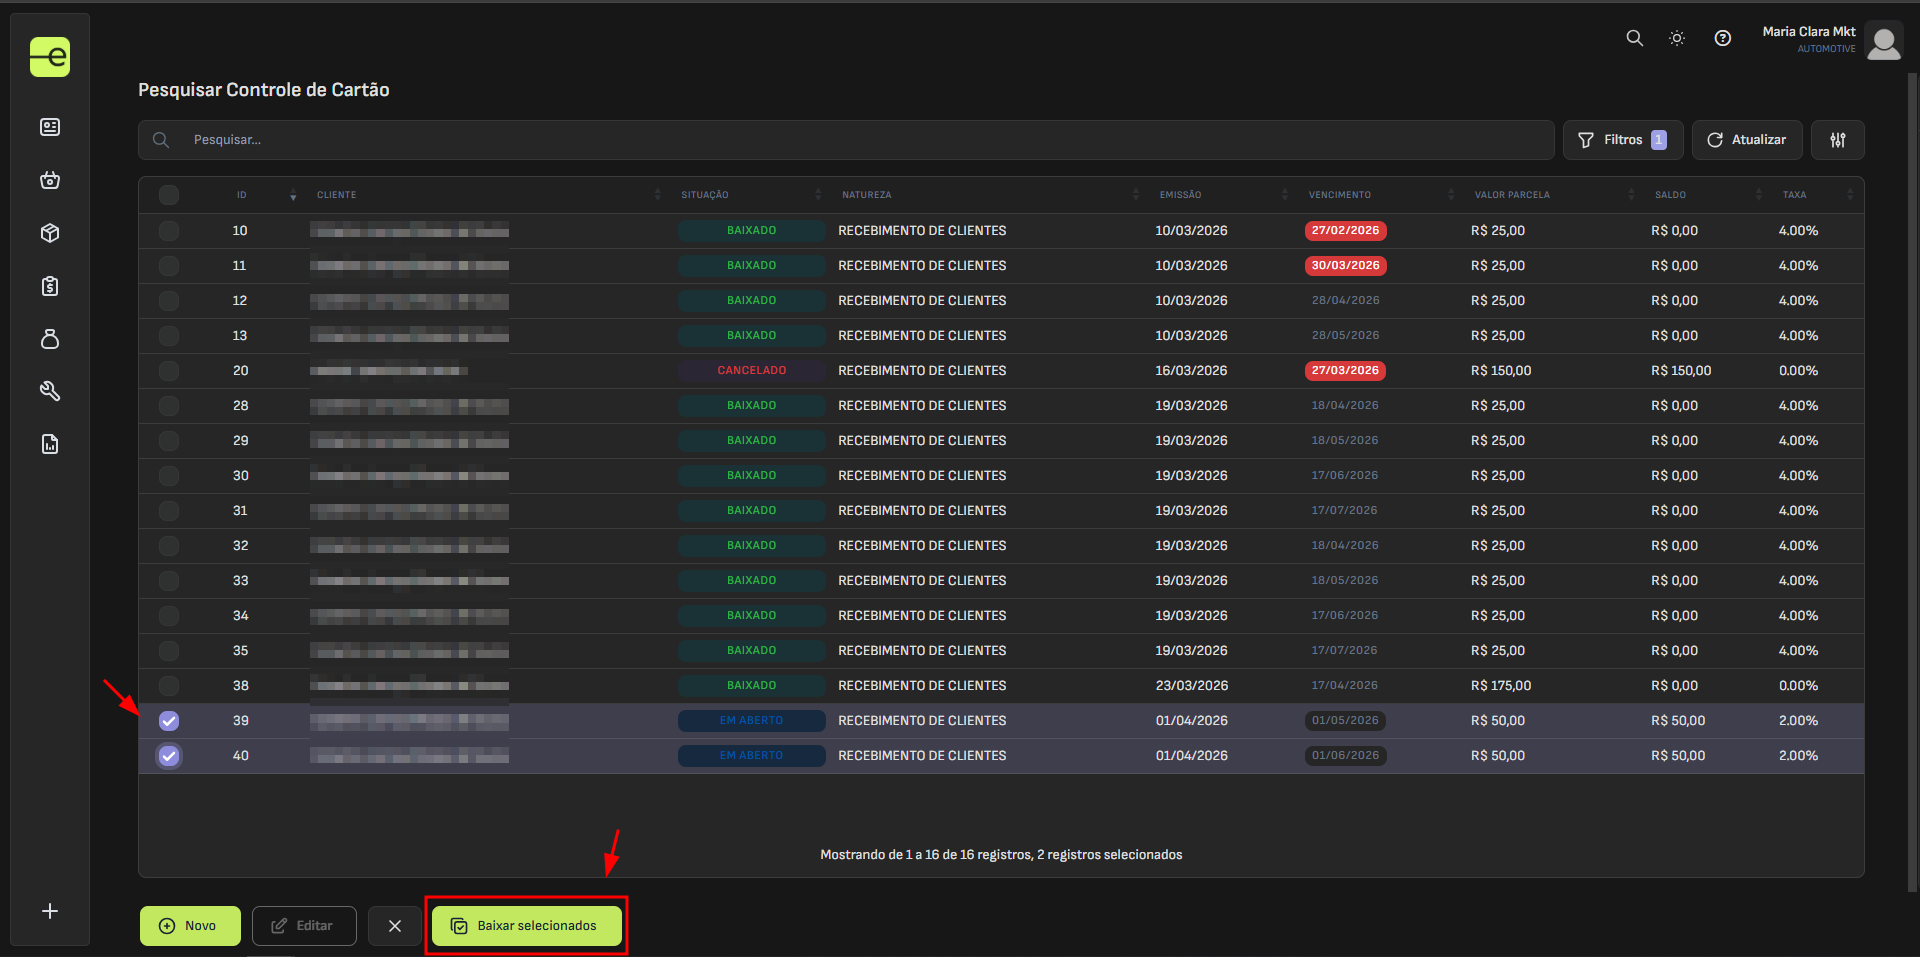The image size is (1920, 957).
Task: Toggle the select-all checkbox in table header
Action: pos(169,195)
